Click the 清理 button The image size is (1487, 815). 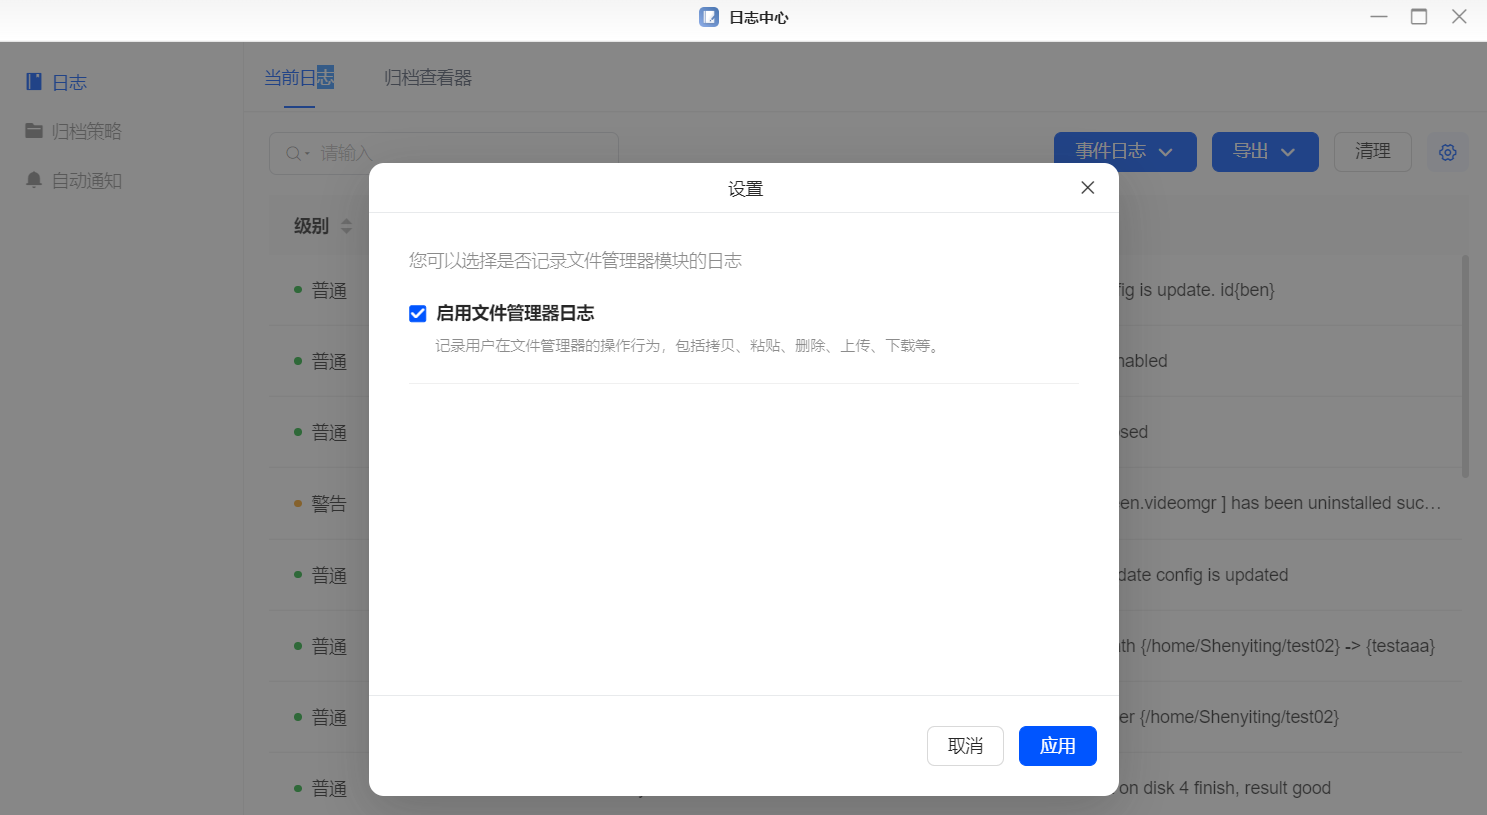[x=1373, y=152]
